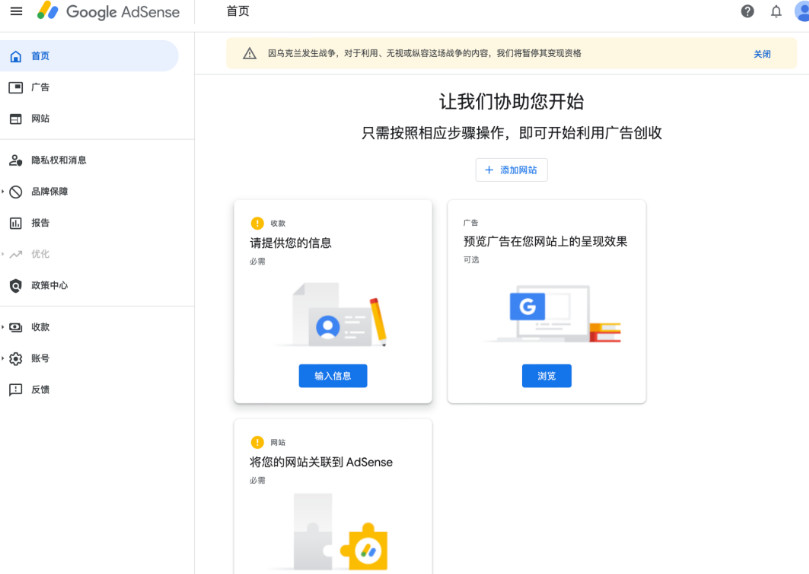Dismiss the banner with 关闭
Screen dimensions: 809x574
762,54
